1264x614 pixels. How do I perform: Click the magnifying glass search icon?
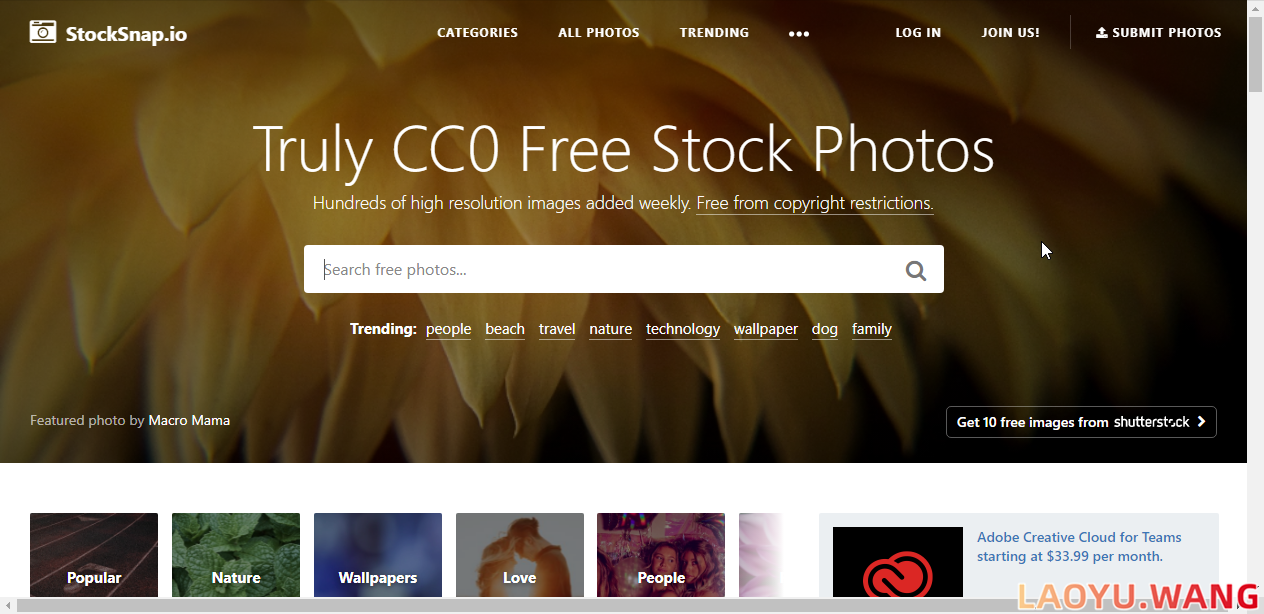[x=916, y=270]
